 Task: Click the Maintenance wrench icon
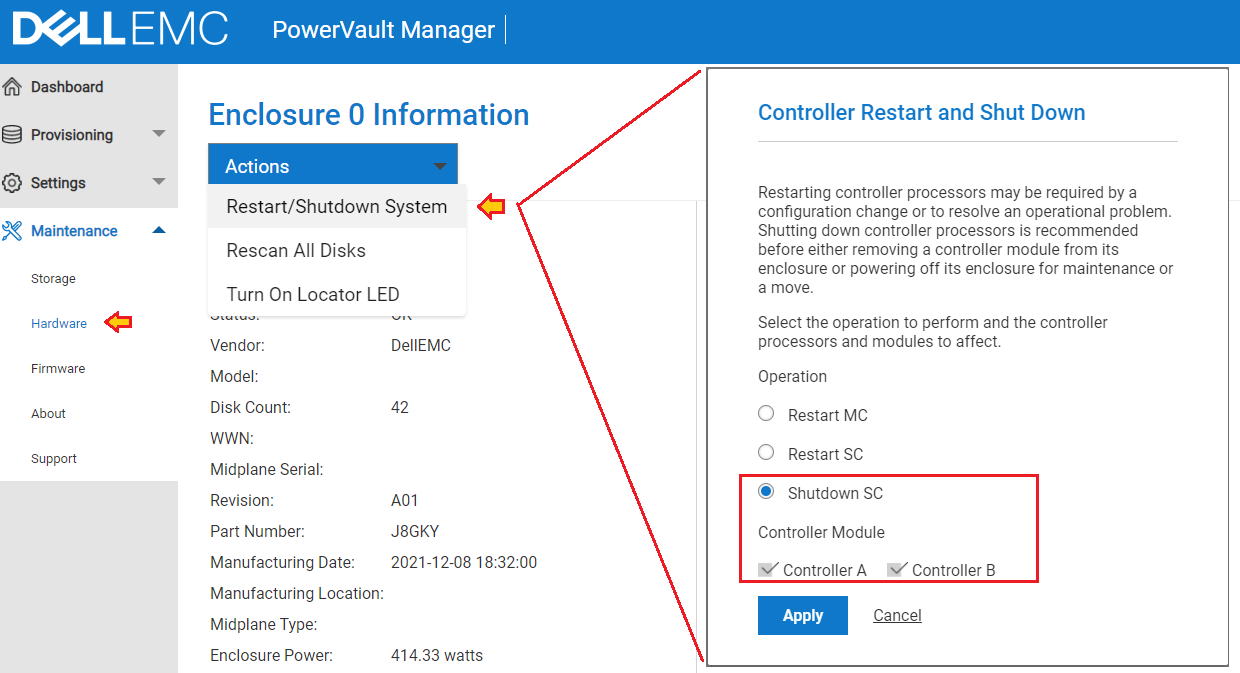[11, 230]
